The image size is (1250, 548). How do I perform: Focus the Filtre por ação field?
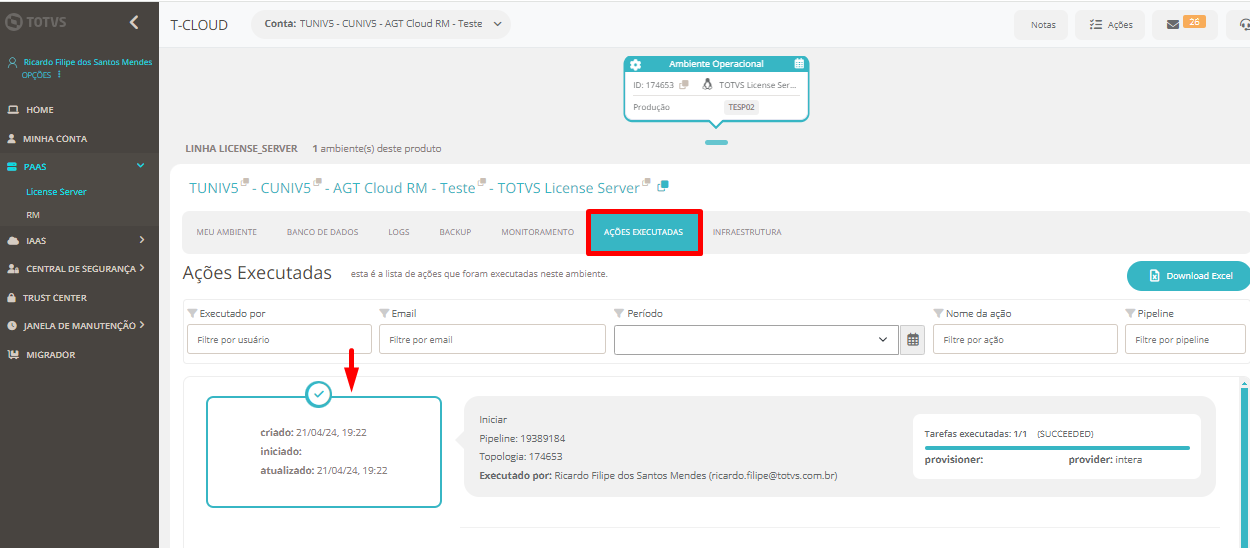1025,339
